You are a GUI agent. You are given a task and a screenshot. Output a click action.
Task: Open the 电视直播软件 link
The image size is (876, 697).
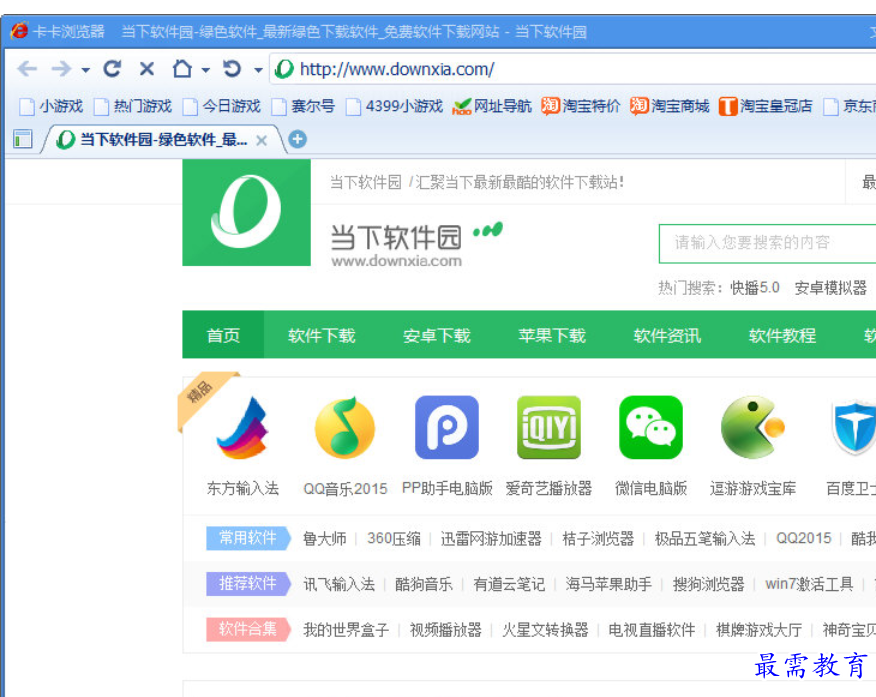[651, 630]
